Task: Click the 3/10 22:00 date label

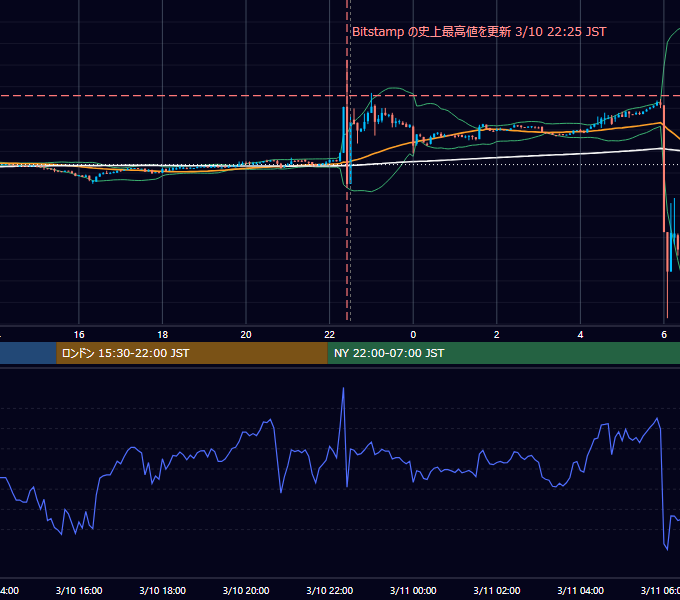Action: click(x=330, y=590)
